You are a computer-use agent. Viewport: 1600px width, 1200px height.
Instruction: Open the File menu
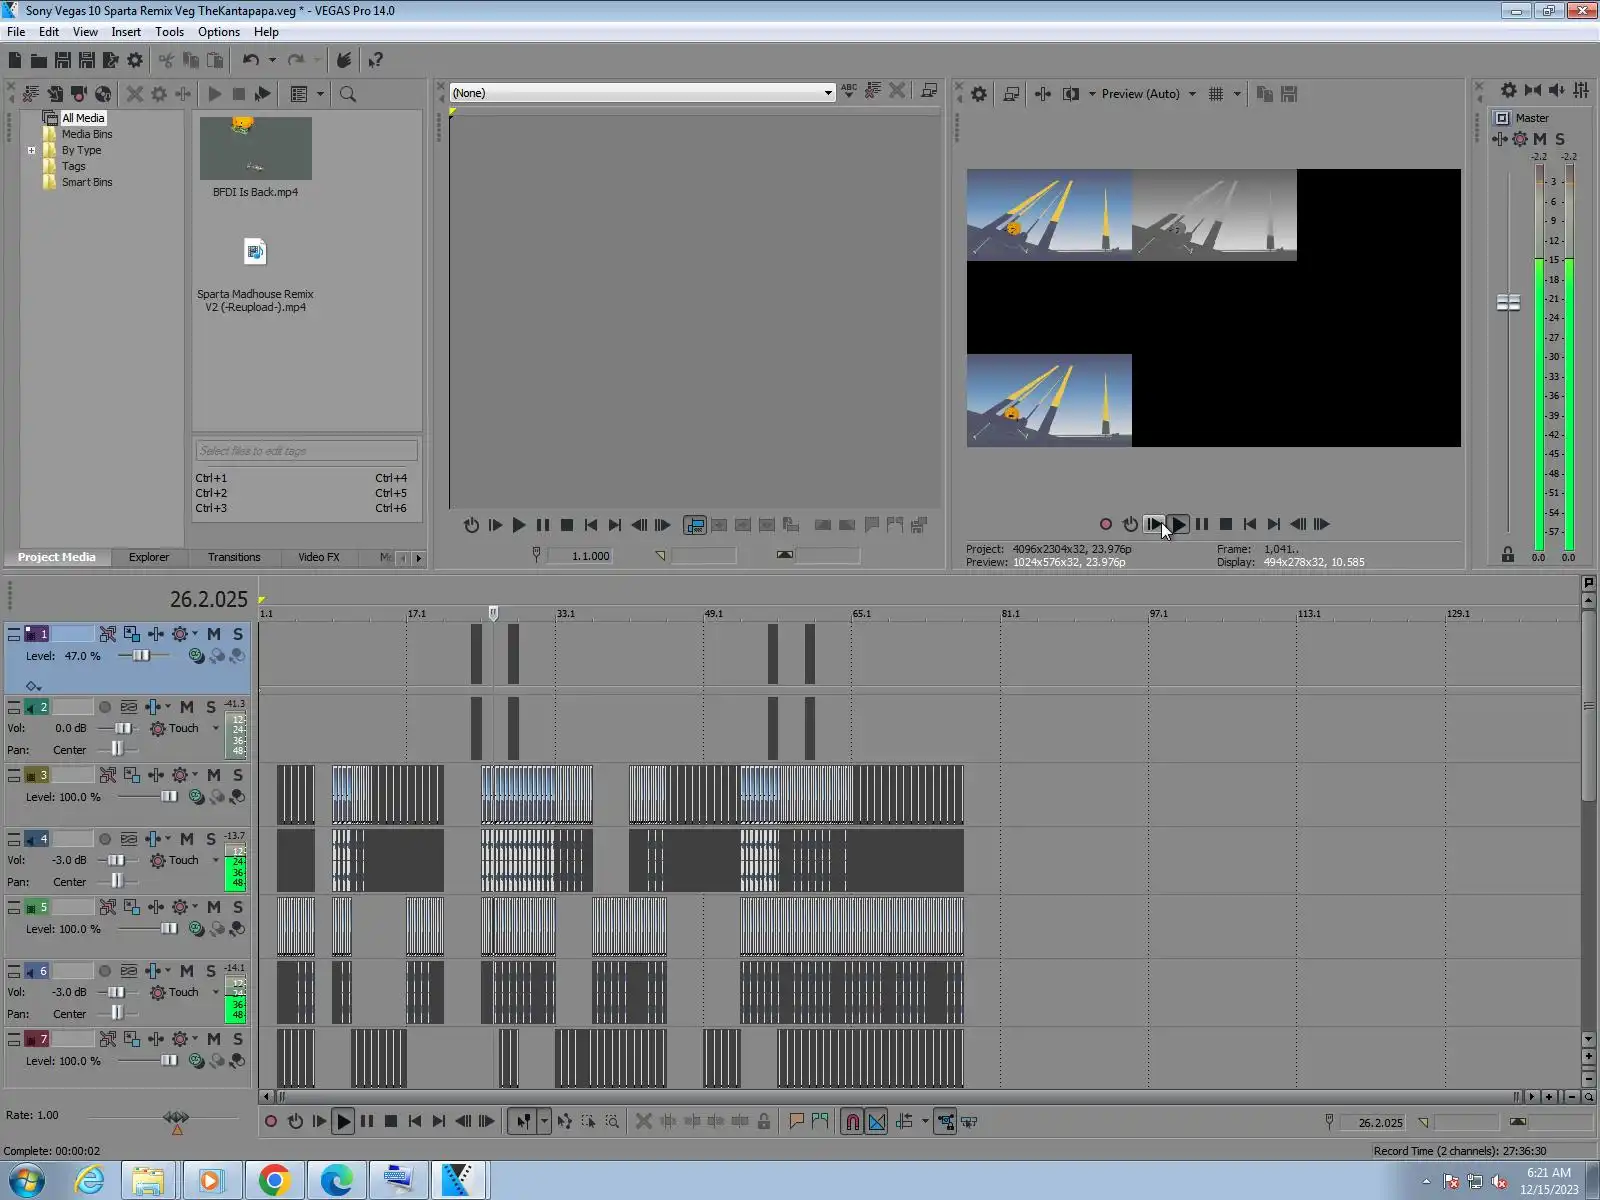[16, 32]
